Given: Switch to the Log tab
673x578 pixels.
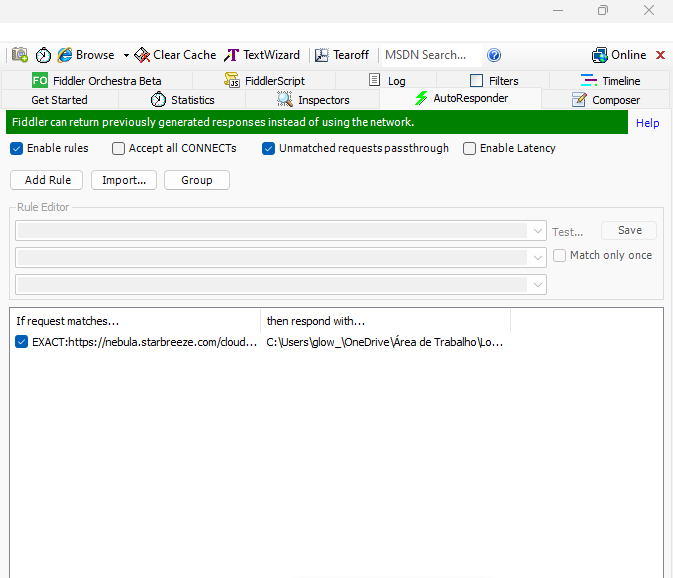Looking at the screenshot, I should tap(387, 81).
